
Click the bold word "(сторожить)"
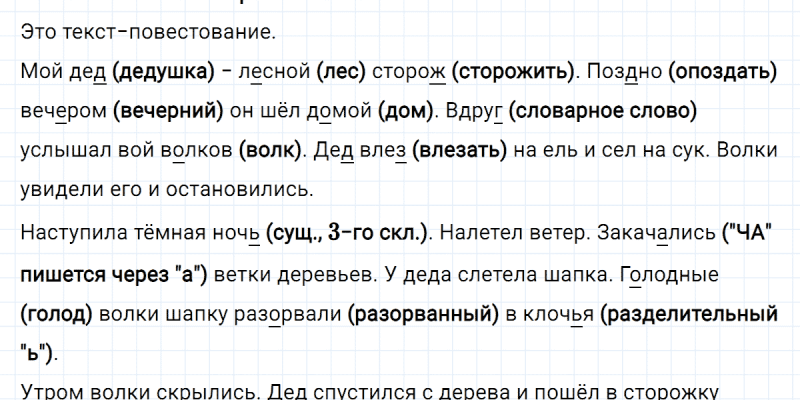pyautogui.click(x=514, y=72)
